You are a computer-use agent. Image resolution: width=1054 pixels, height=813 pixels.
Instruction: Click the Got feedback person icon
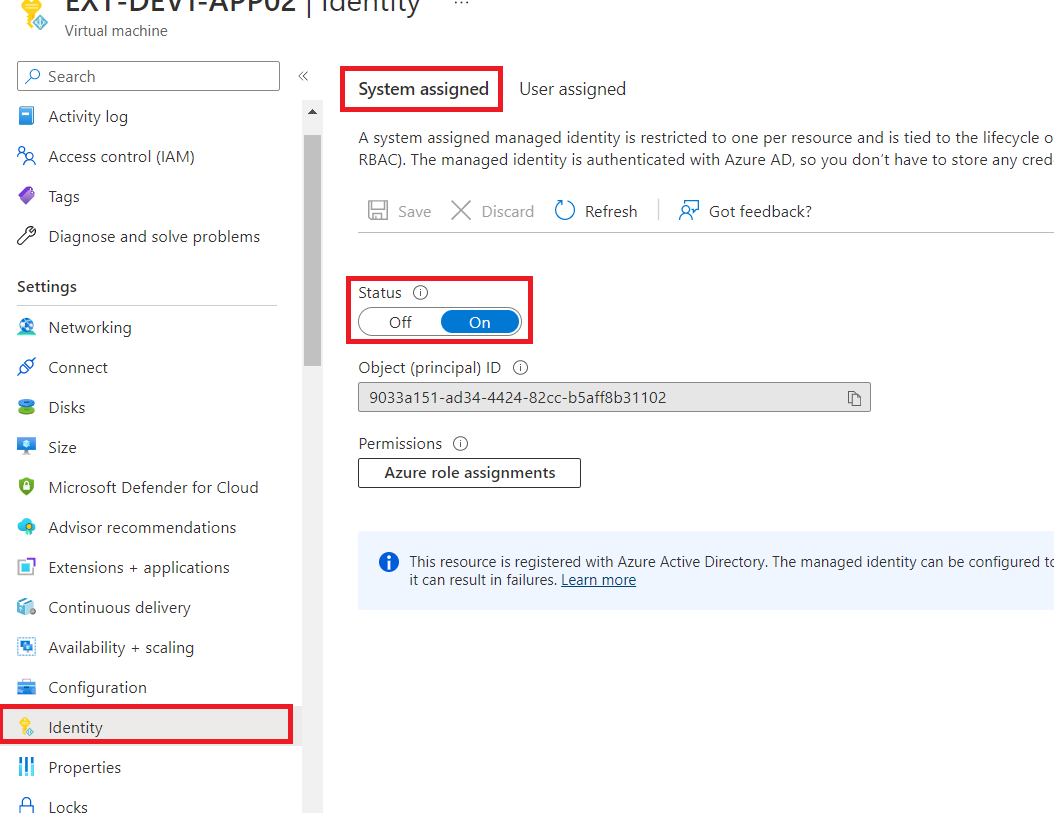tap(689, 210)
